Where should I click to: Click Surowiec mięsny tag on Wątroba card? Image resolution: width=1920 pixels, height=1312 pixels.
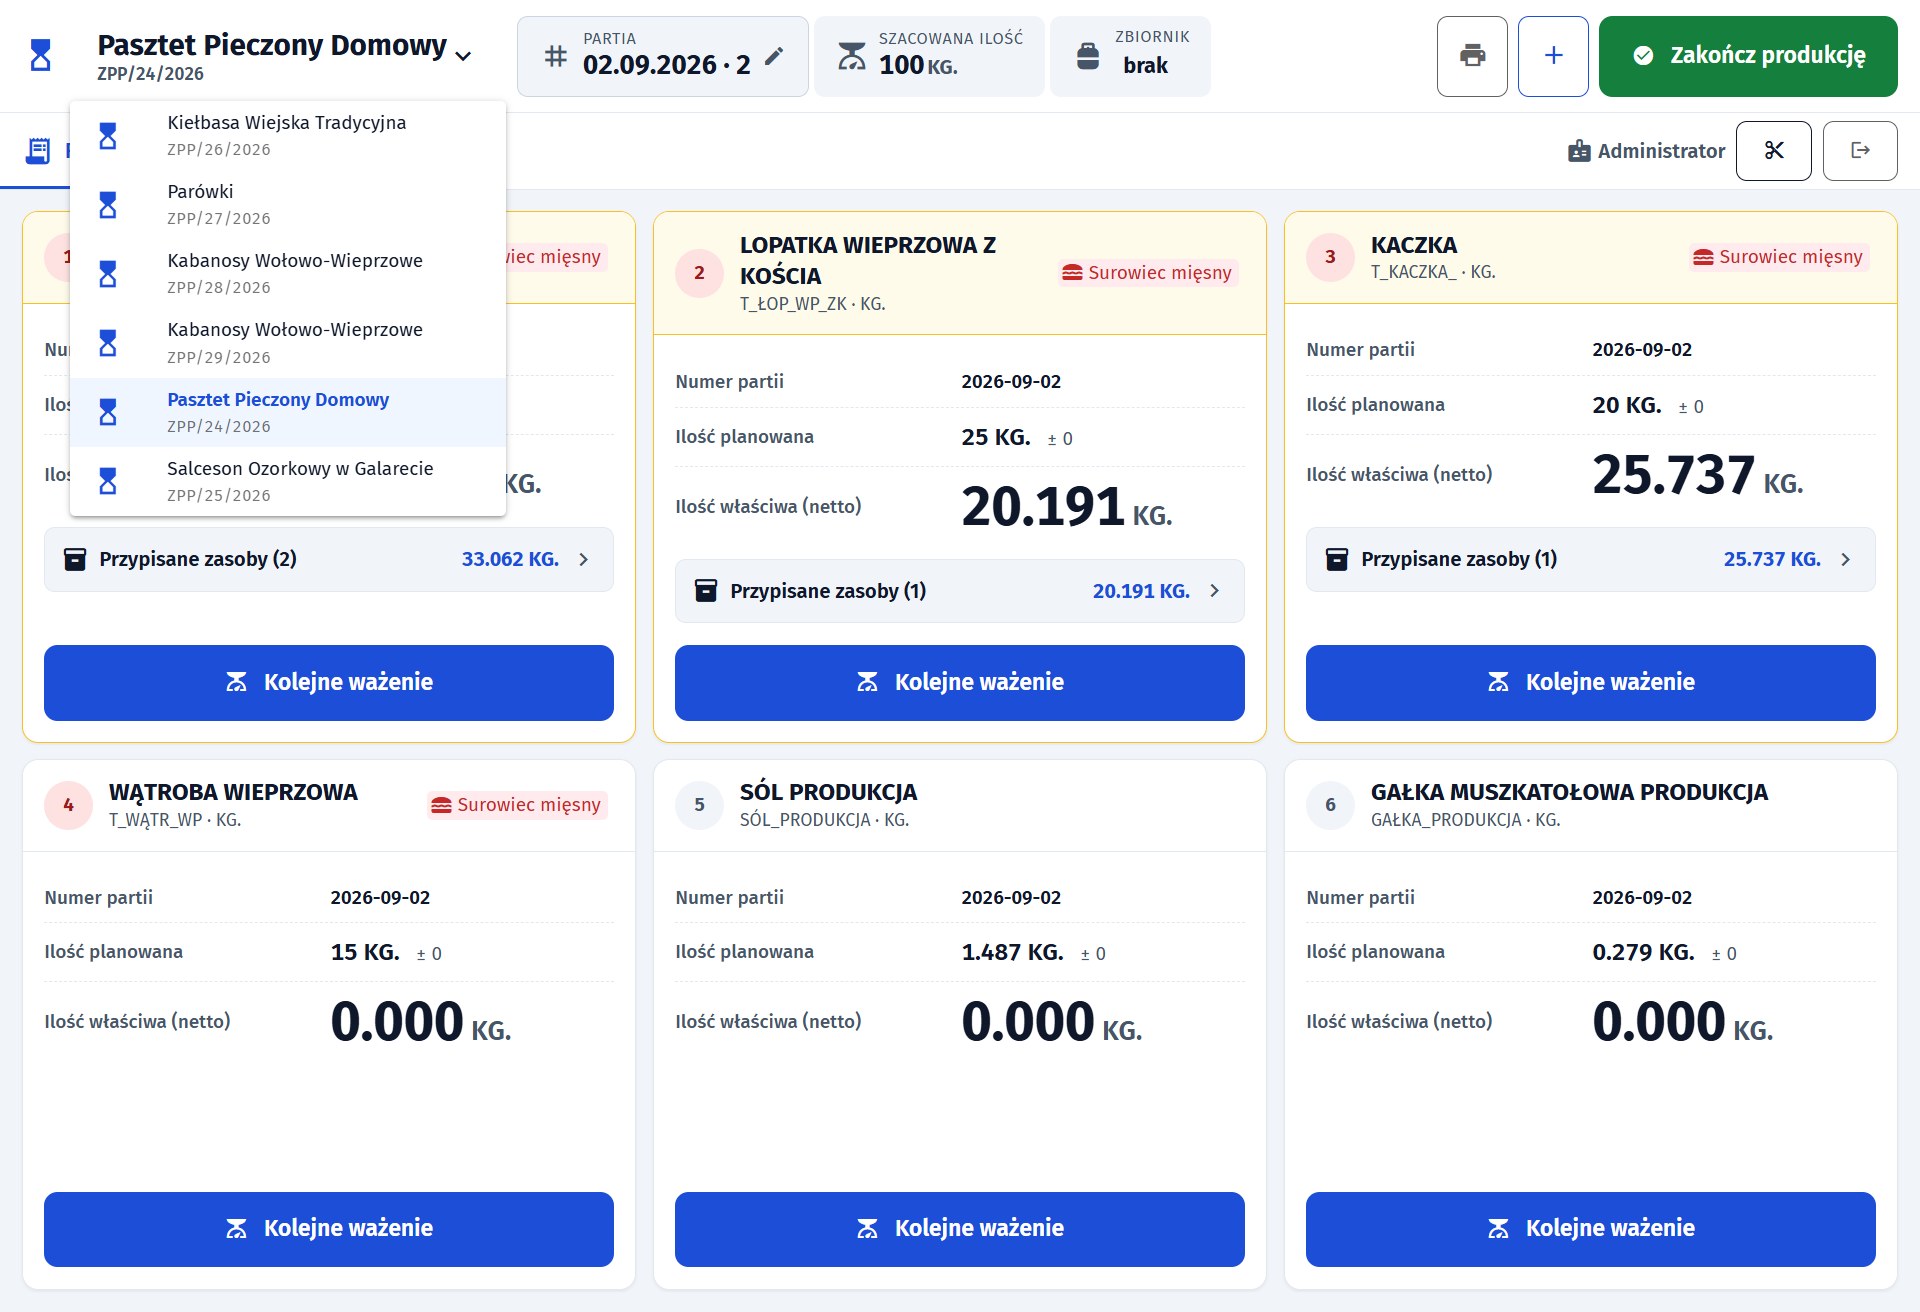pyautogui.click(x=516, y=805)
